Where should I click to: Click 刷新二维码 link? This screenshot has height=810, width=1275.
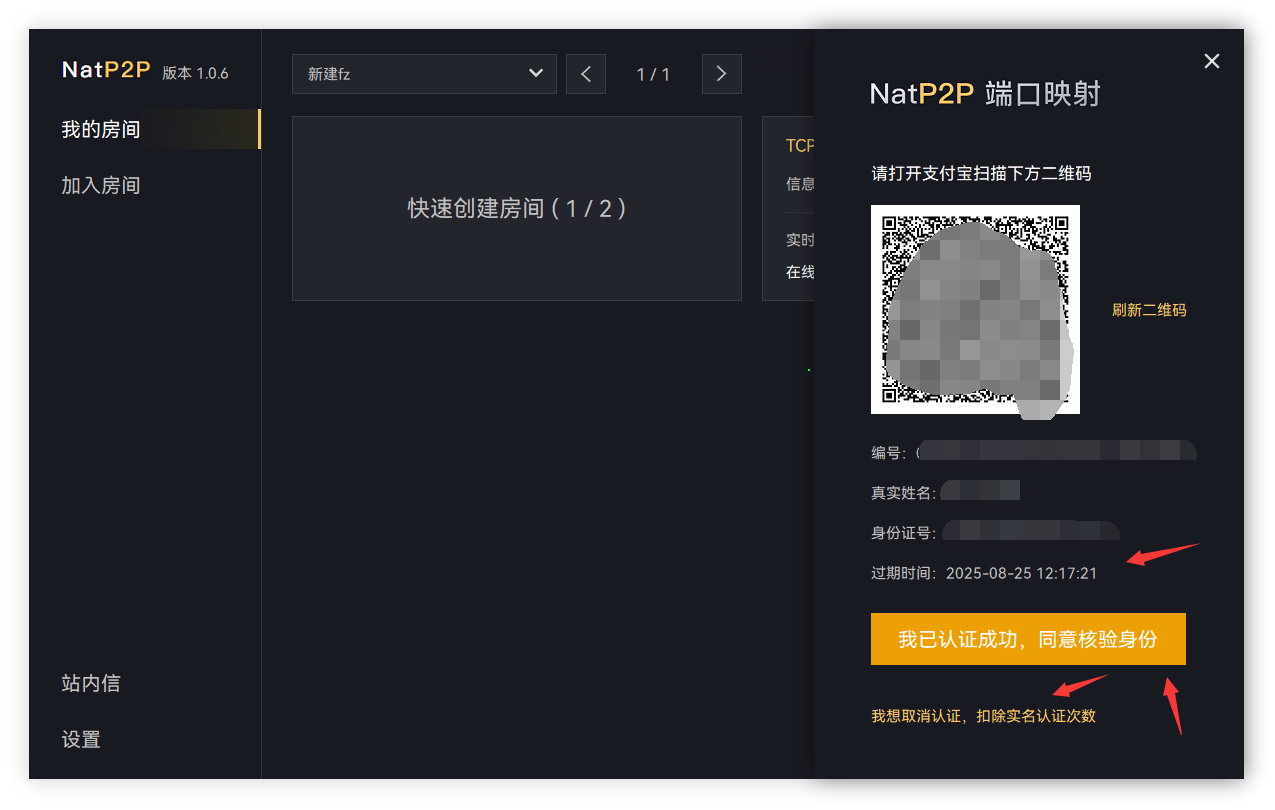pos(1149,310)
